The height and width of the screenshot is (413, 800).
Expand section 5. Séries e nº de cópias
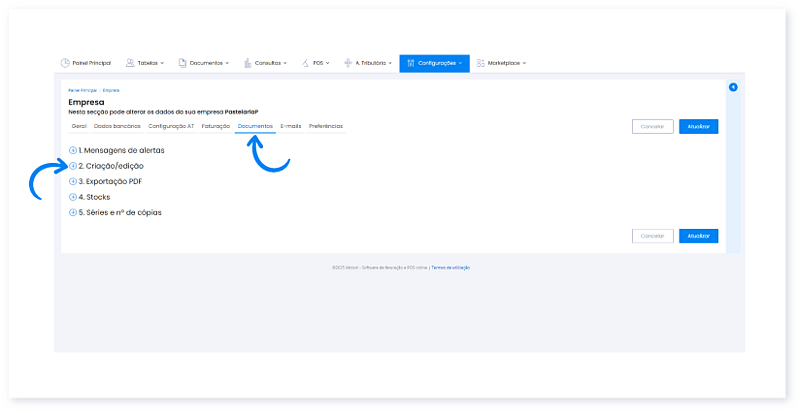coord(73,212)
